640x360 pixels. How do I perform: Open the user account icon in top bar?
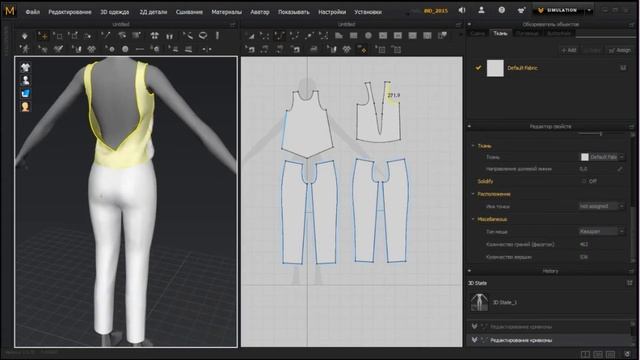(481, 10)
